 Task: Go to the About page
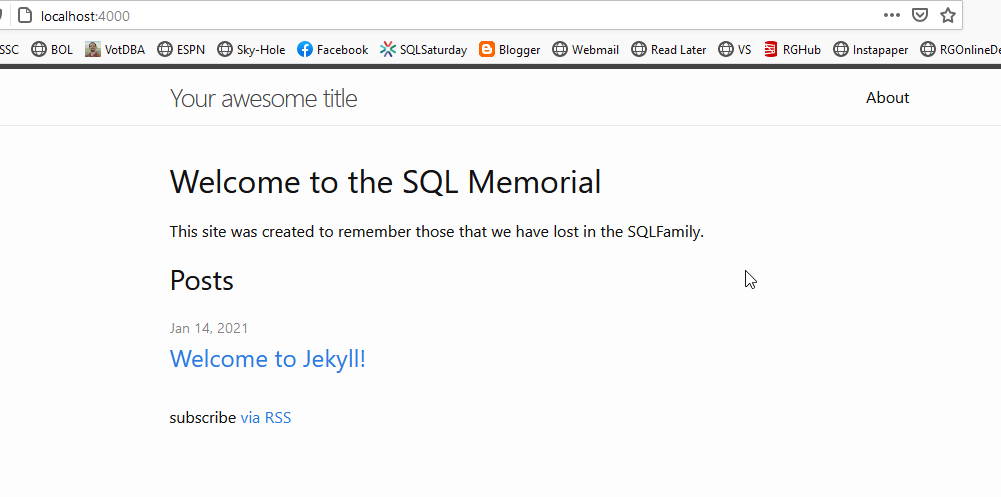(887, 98)
